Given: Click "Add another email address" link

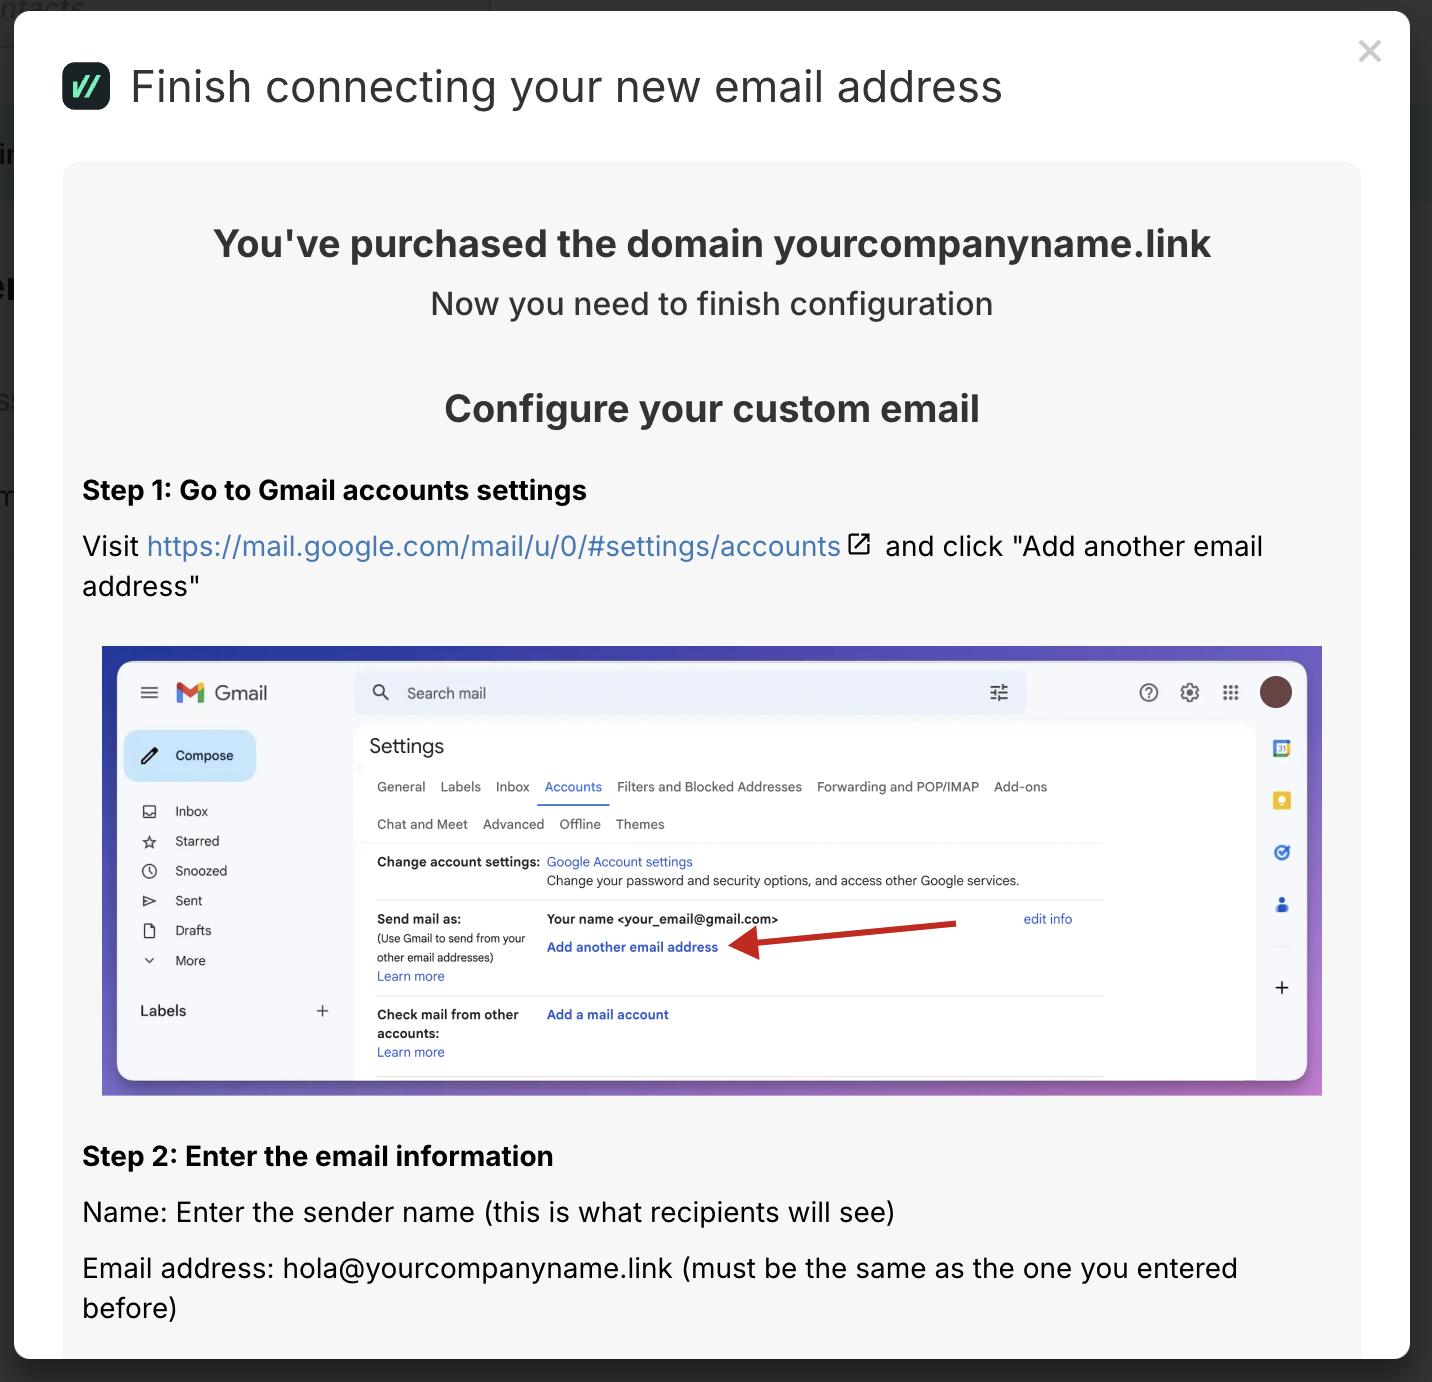Looking at the screenshot, I should [x=632, y=947].
